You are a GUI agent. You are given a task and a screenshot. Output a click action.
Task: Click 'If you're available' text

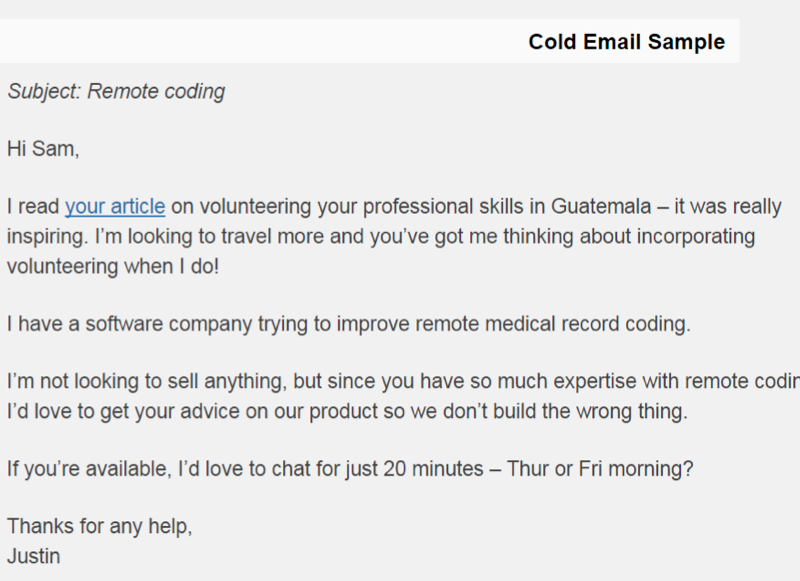coord(89,469)
